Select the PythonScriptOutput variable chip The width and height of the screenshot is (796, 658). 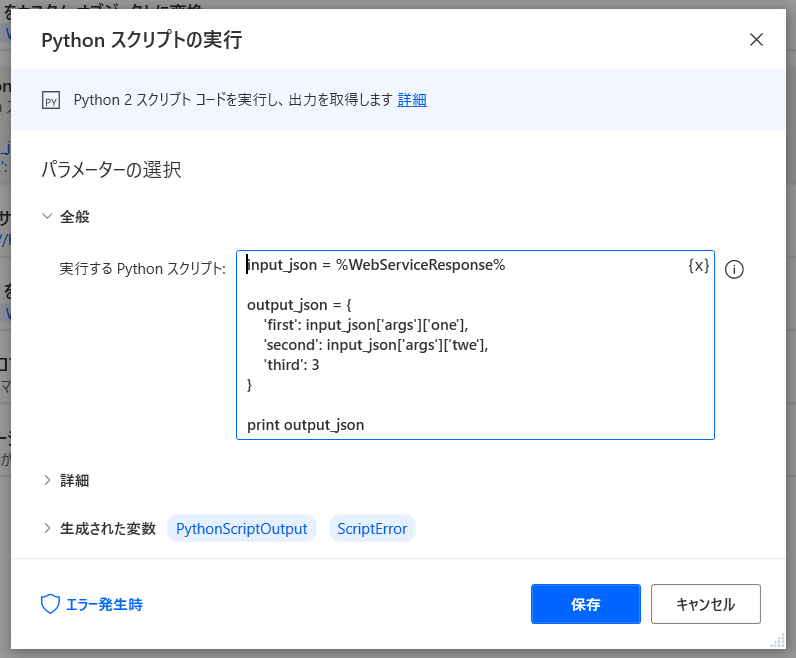point(242,529)
